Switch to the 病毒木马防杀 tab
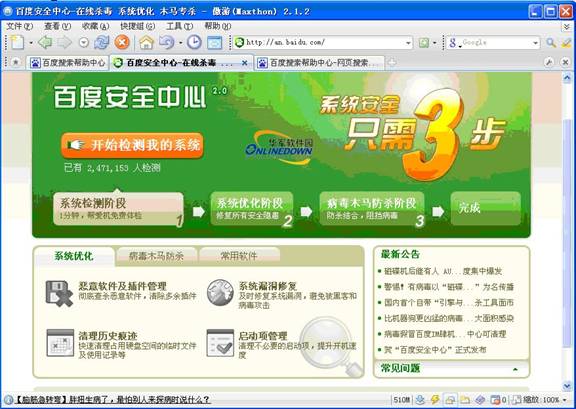The height and width of the screenshot is (409, 576). coord(156,256)
